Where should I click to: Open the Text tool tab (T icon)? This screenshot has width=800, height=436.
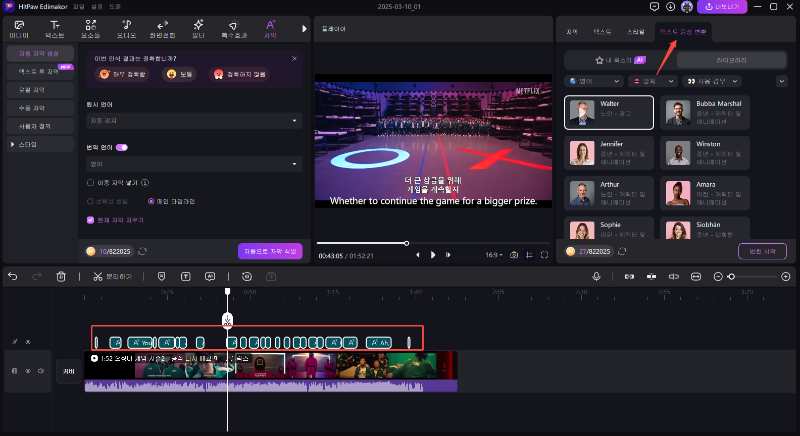coord(55,29)
